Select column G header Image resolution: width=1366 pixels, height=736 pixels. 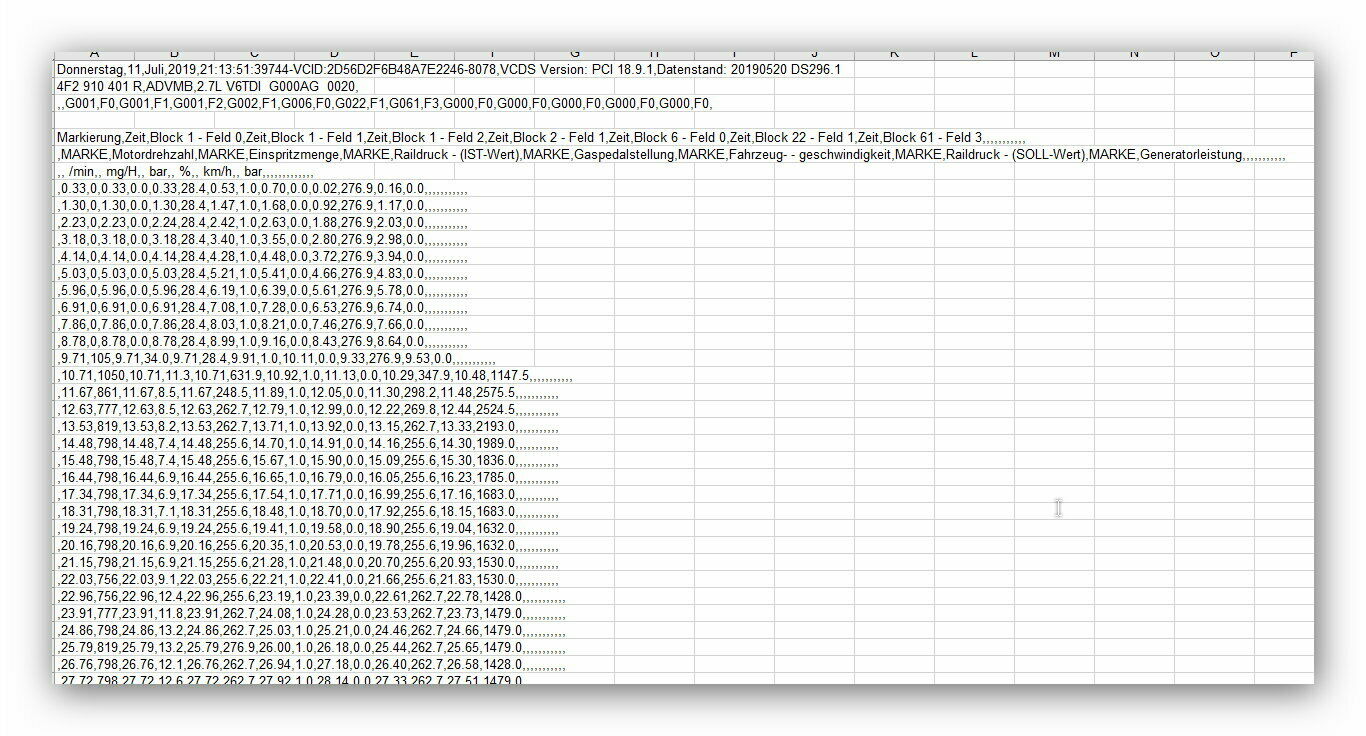click(x=574, y=54)
